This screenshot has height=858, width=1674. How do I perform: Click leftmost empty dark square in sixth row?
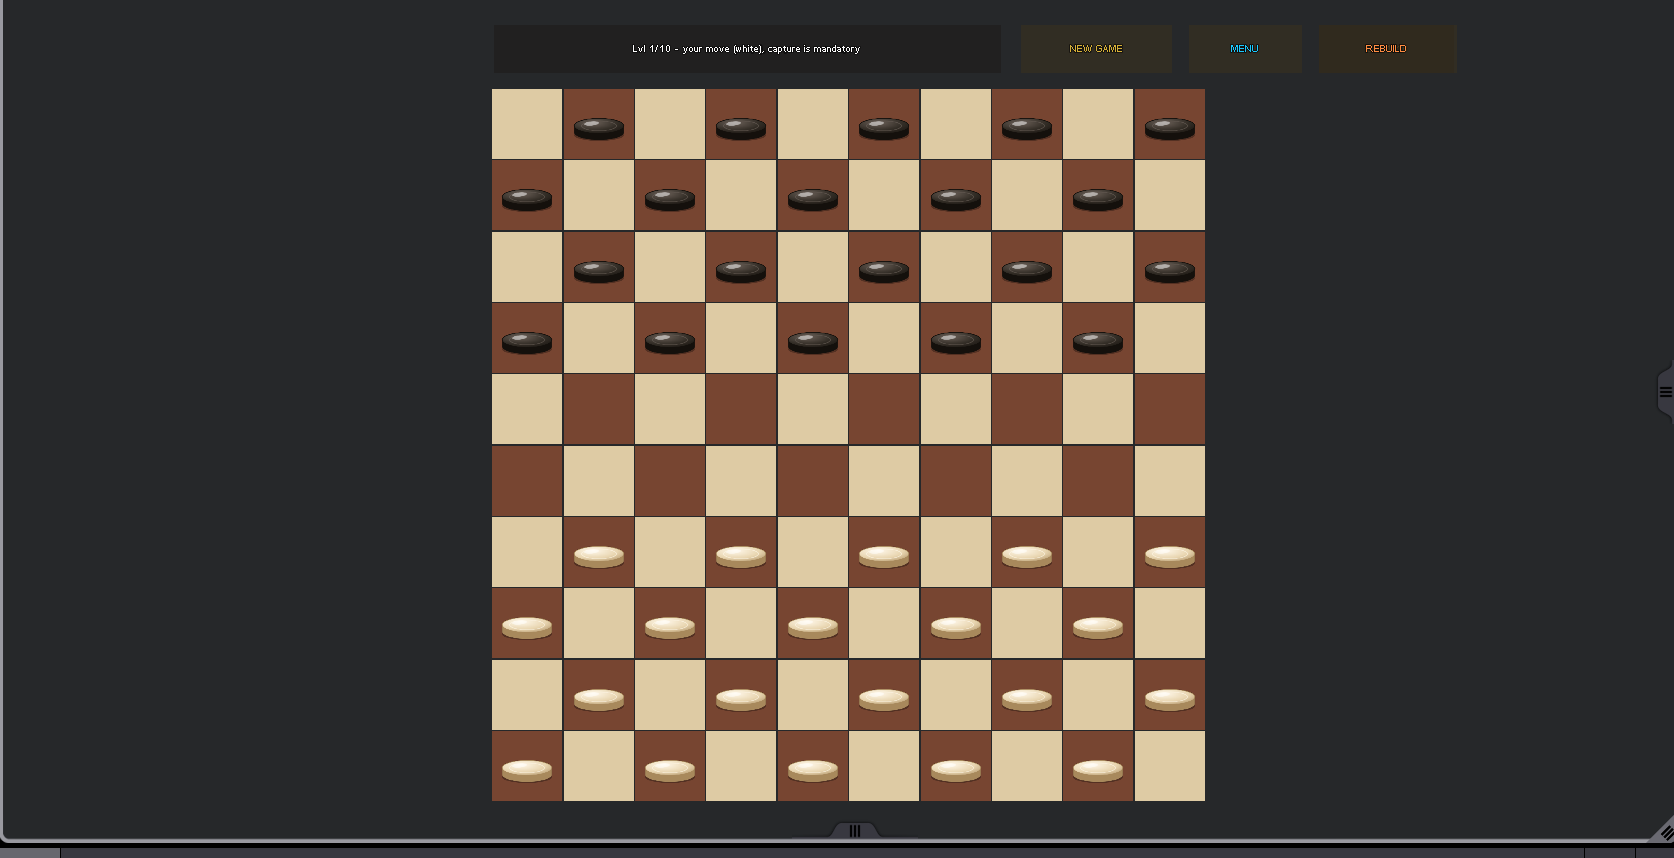(x=527, y=481)
